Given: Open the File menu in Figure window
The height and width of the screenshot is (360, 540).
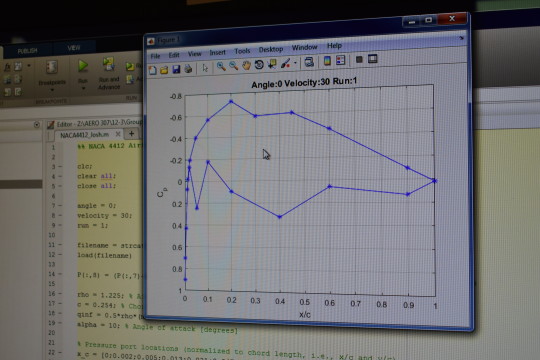Looking at the screenshot, I should coord(155,56).
